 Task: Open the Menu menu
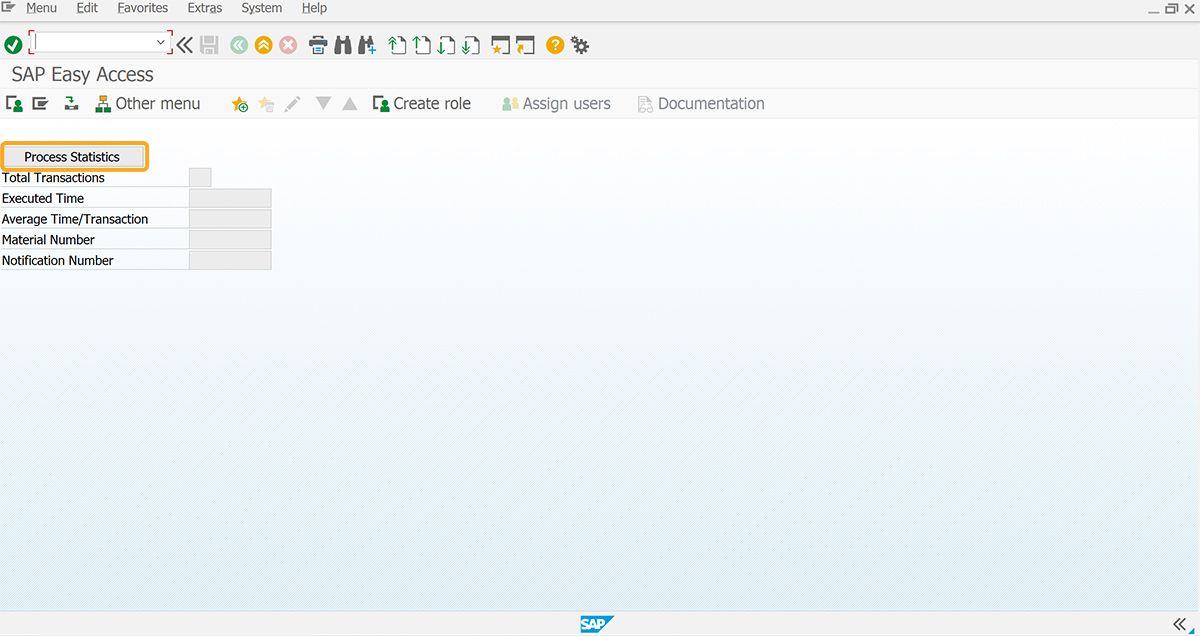click(x=41, y=8)
